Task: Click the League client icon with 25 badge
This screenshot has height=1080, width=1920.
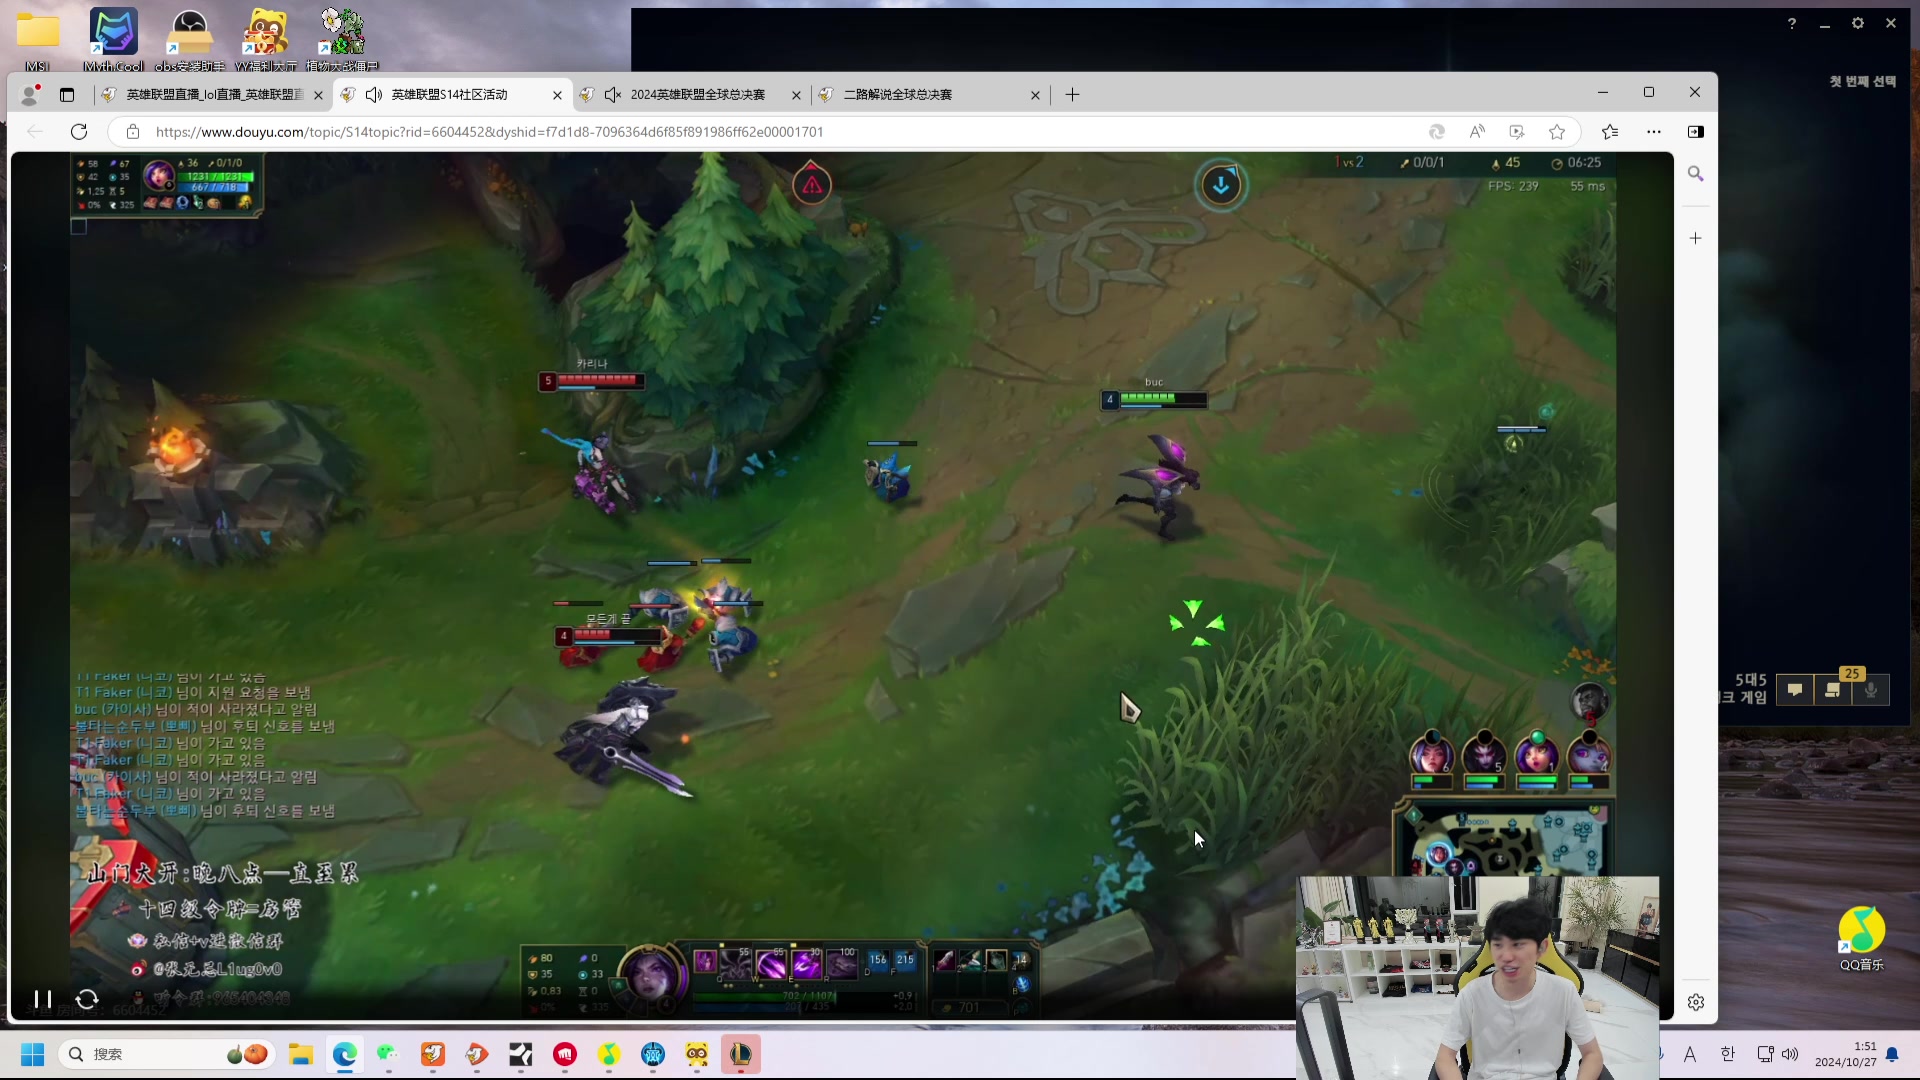Action: pos(1833,689)
